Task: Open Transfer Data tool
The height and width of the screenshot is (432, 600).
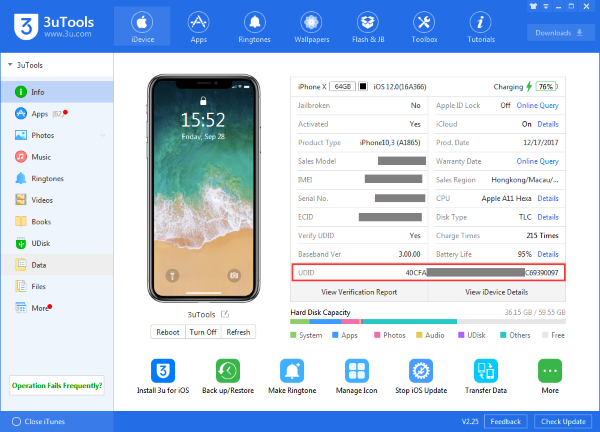Action: (485, 375)
